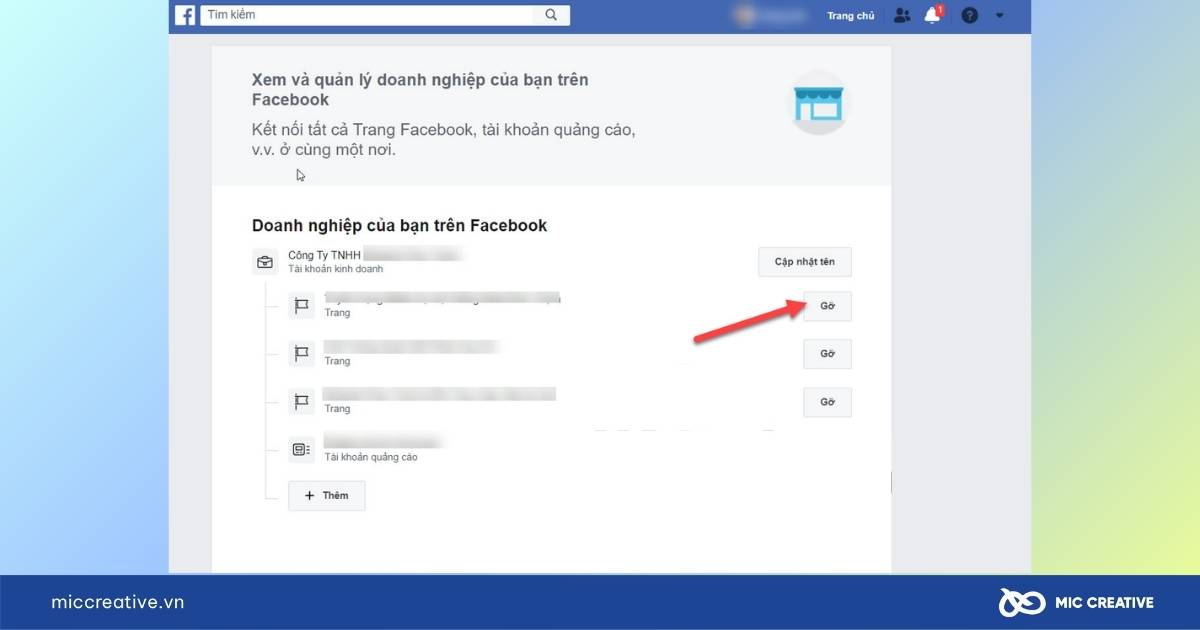Image resolution: width=1200 pixels, height=630 pixels.
Task: Click the ad account icon
Action: click(301, 450)
